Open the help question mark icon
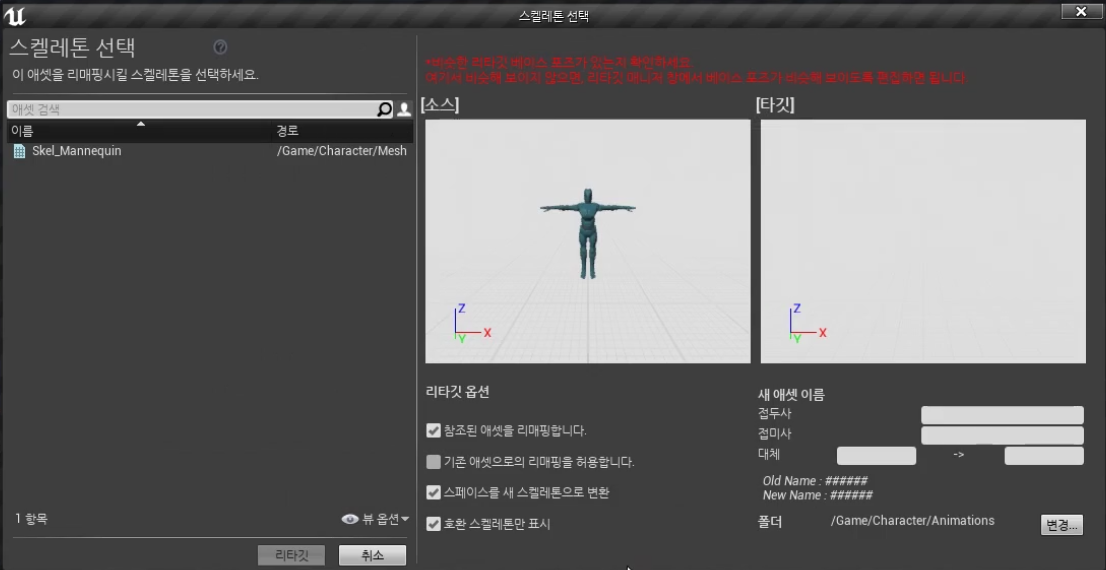The image size is (1106, 570). point(220,47)
